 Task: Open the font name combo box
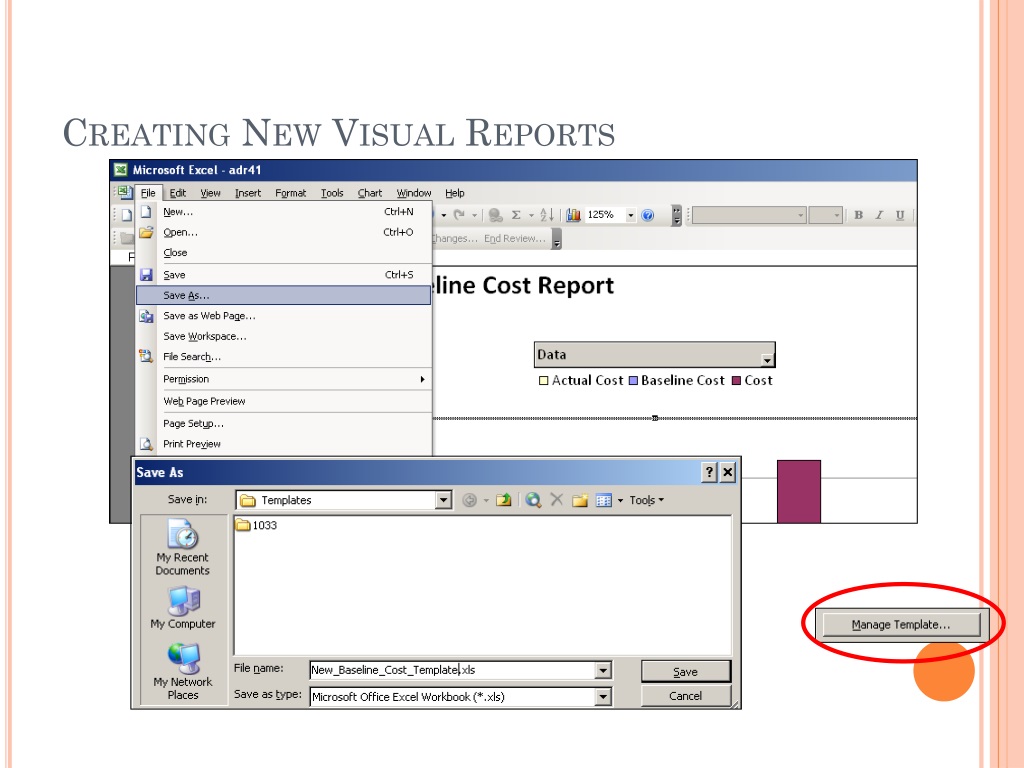(x=749, y=215)
